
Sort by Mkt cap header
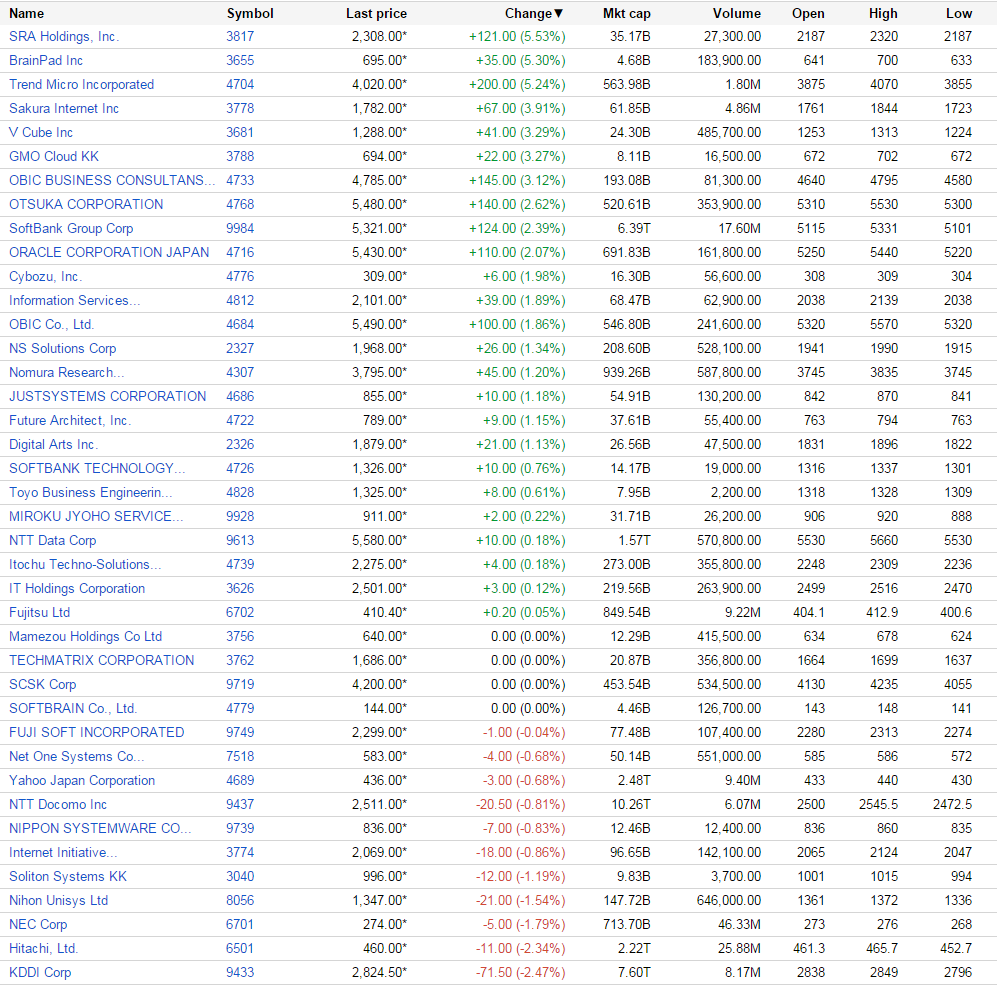click(626, 13)
